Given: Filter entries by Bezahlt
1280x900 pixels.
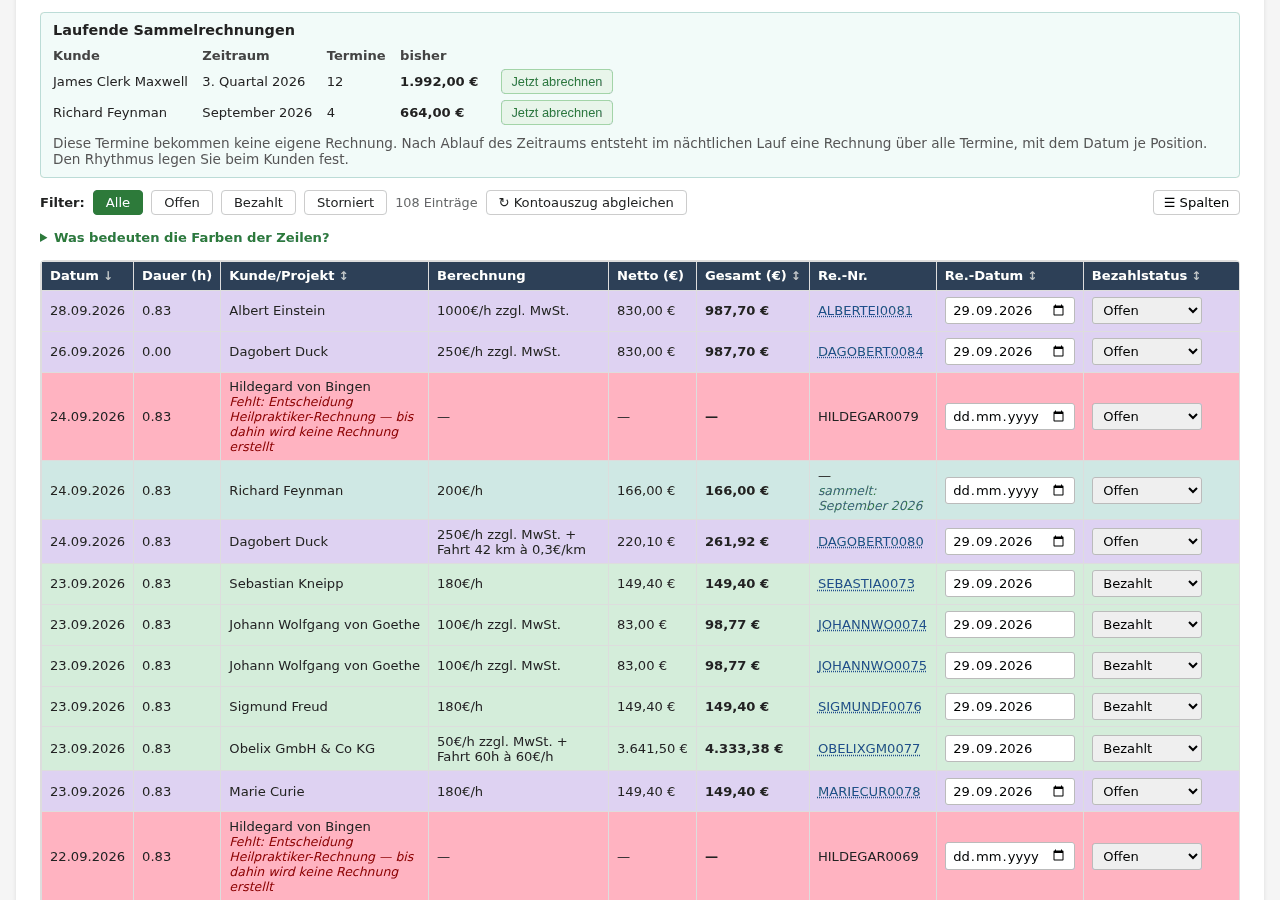Looking at the screenshot, I should click(x=258, y=202).
